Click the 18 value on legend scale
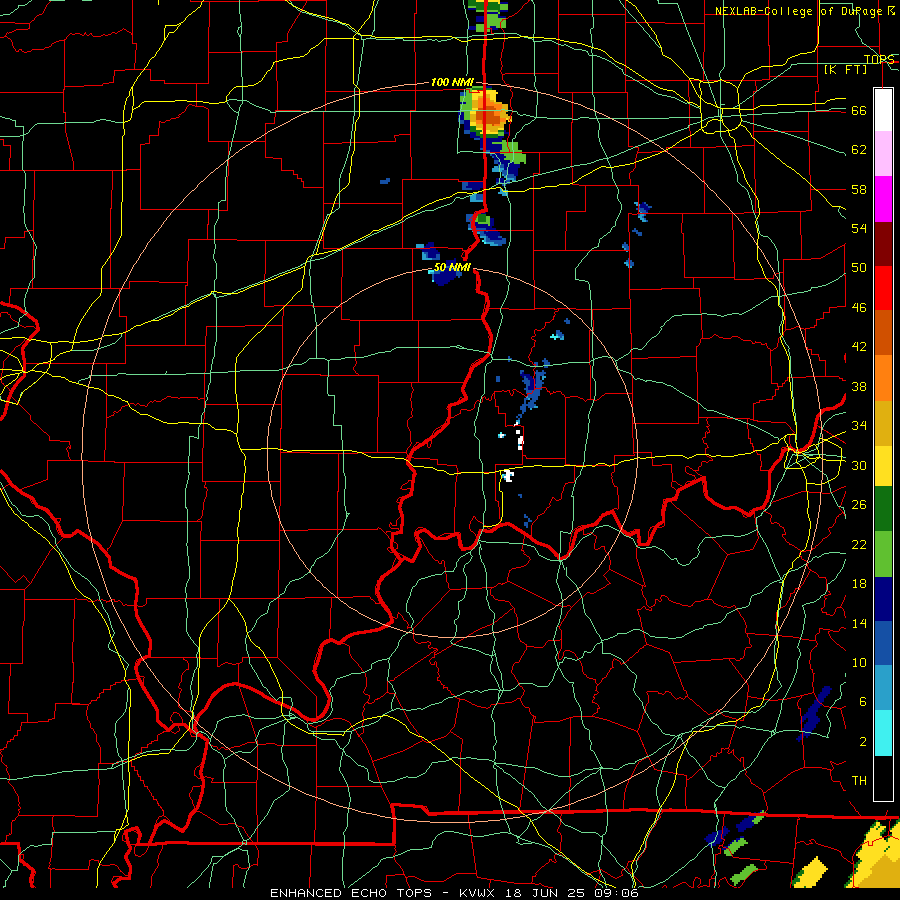This screenshot has height=900, width=900. (x=859, y=584)
